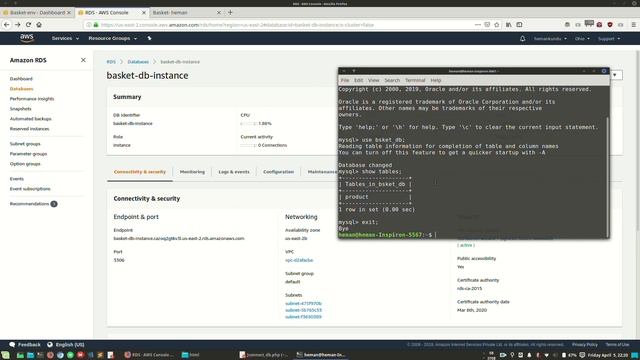Viewport: 640px width, 360px height.
Task: Open the VPC id link under Networking
Action: (299, 260)
